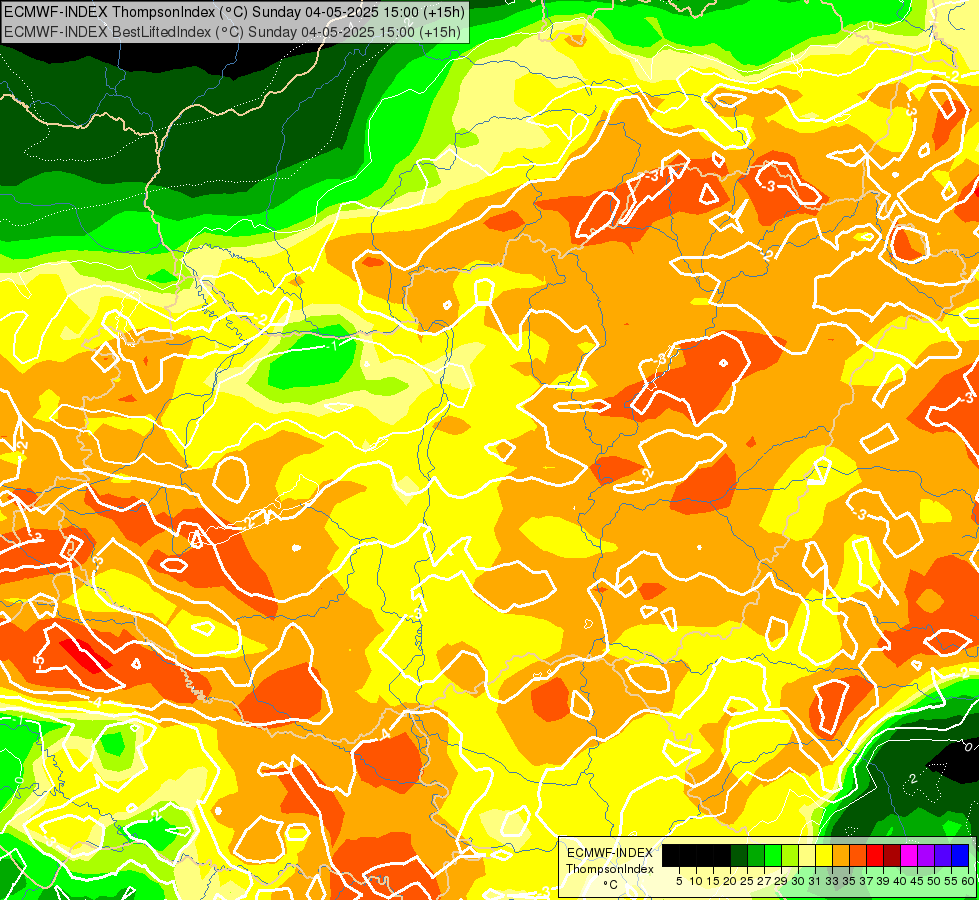The height and width of the screenshot is (900, 979).
Task: Click the legend tick label 29
Action: (x=781, y=881)
